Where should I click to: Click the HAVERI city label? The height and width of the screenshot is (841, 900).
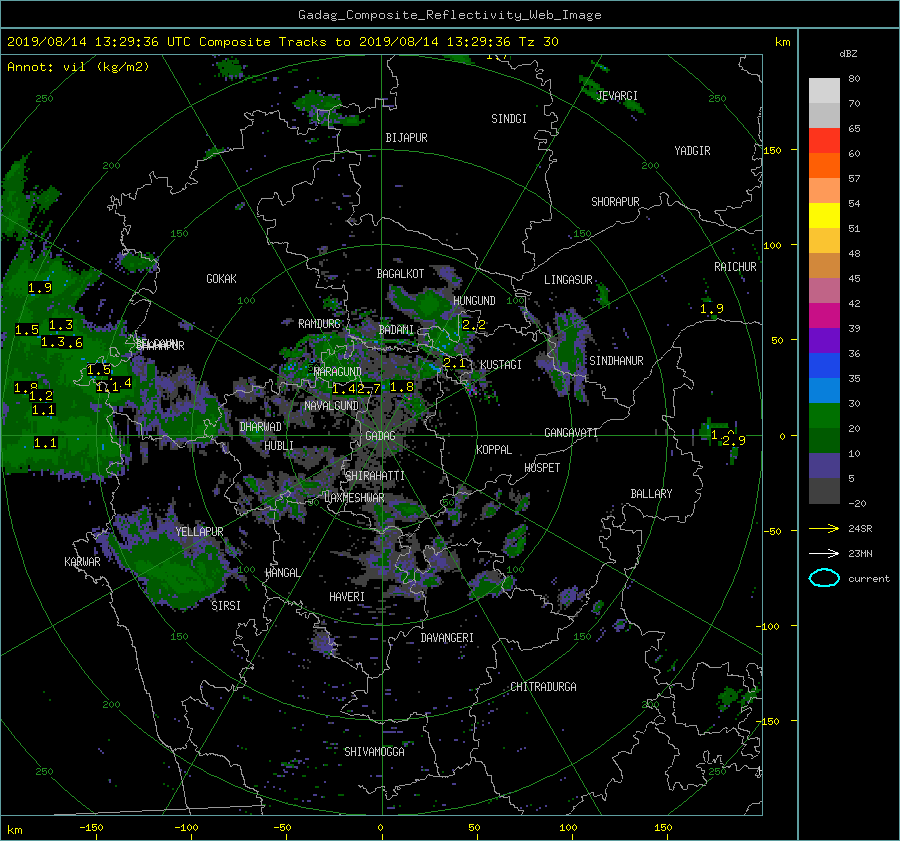pos(347,597)
